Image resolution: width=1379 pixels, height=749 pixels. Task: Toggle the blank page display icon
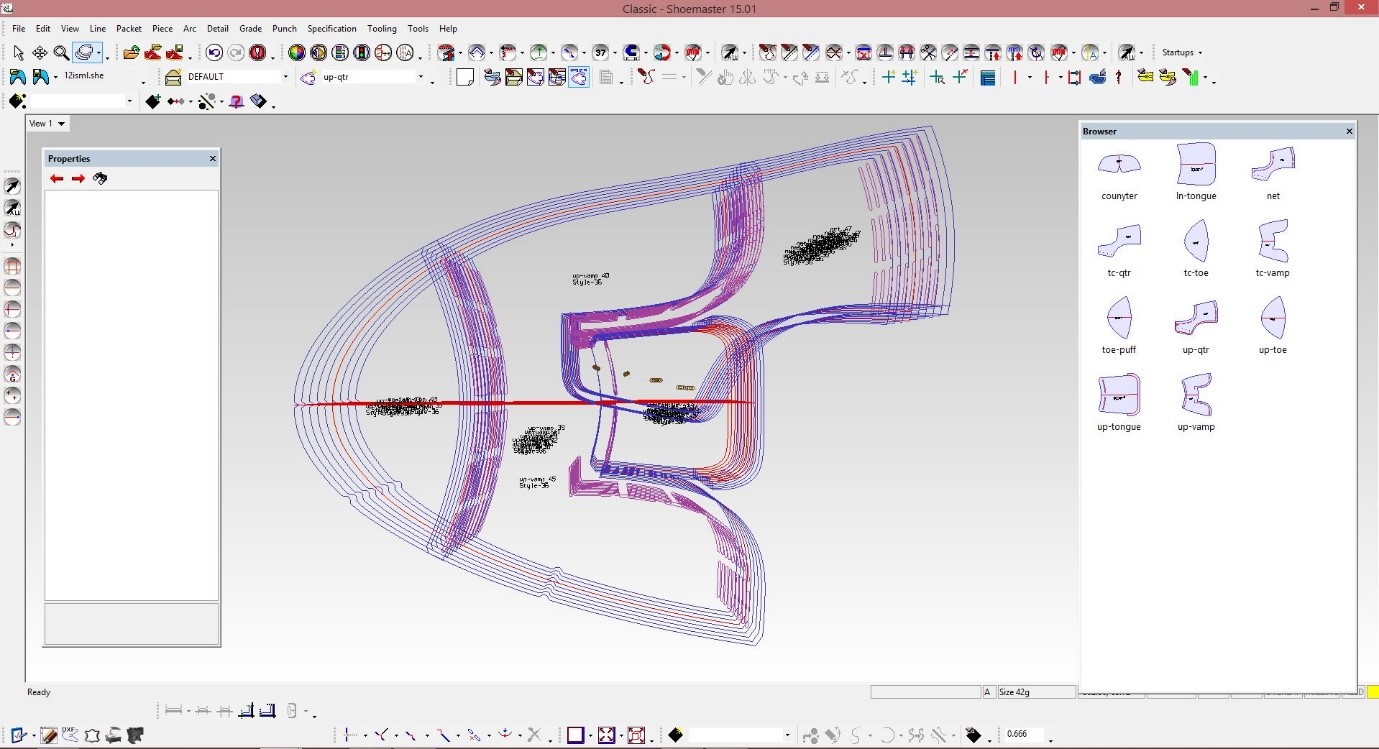pyautogui.click(x=465, y=77)
